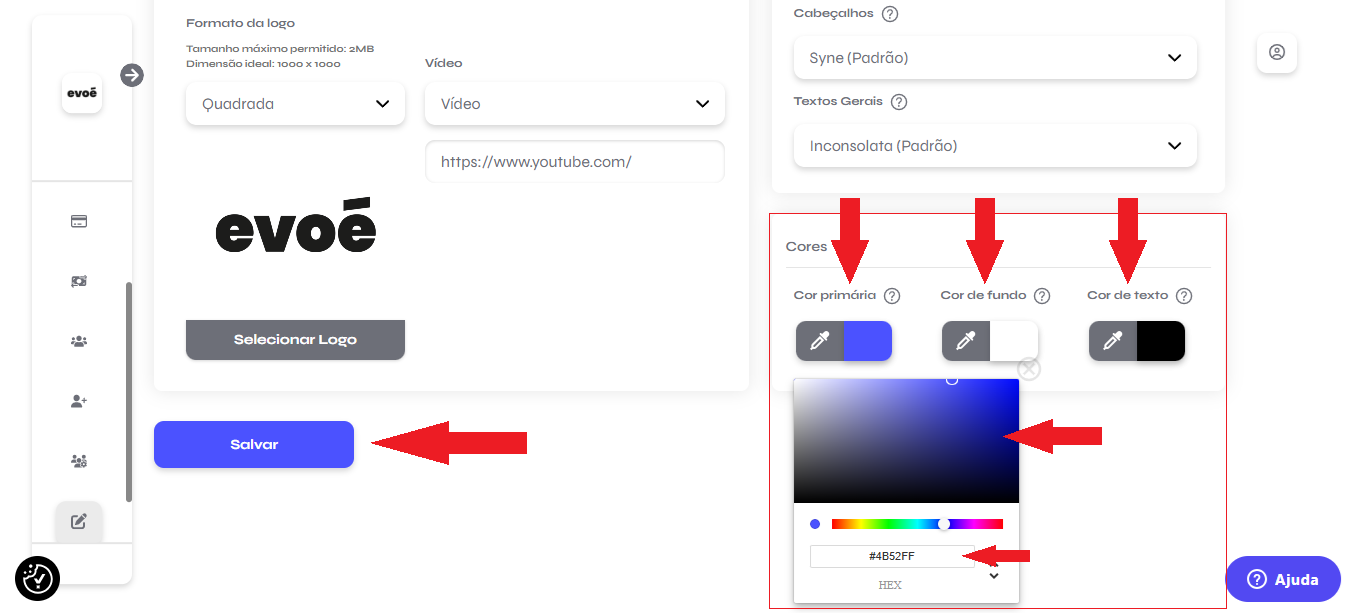Click the Cor de fundo eyedropper icon
Viewport: 1356px width, 613px height.
(x=966, y=341)
